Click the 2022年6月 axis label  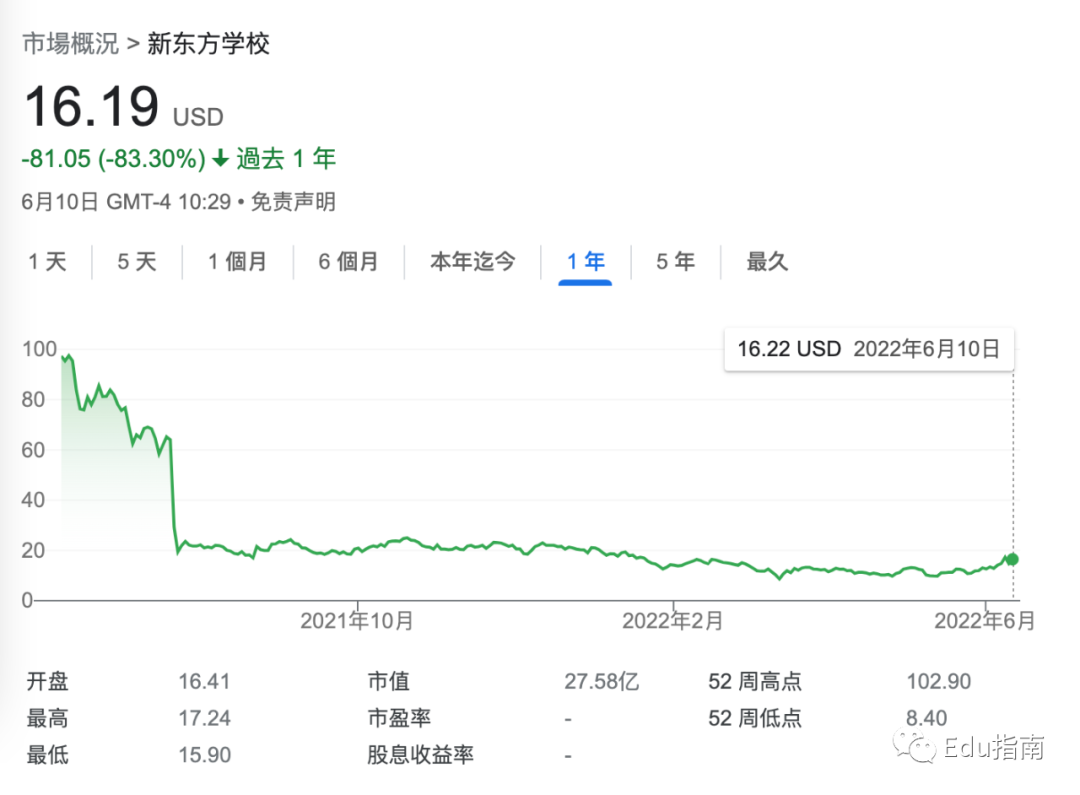(x=985, y=621)
